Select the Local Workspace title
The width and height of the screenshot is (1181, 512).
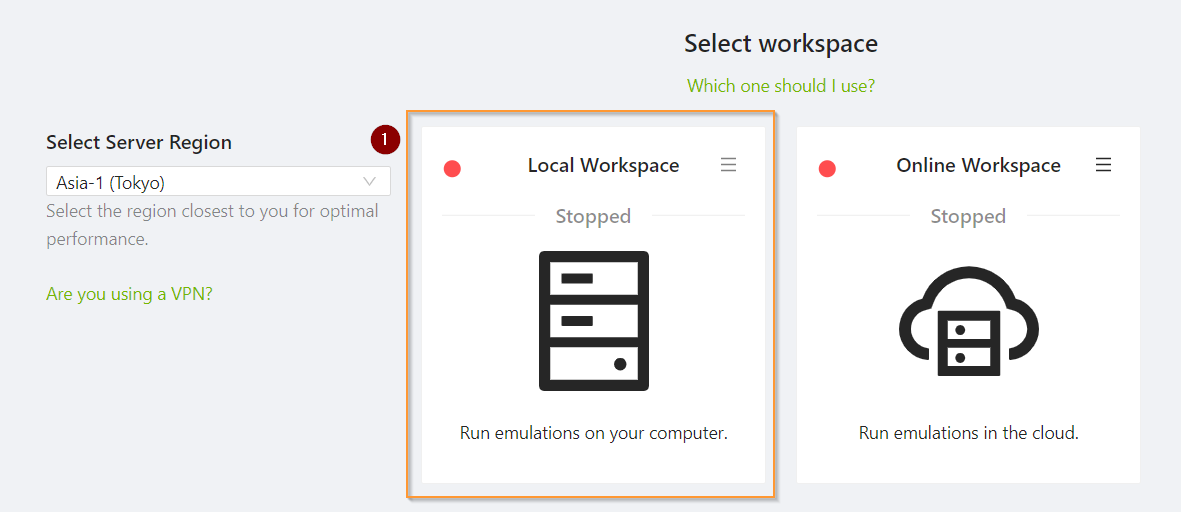pos(603,165)
